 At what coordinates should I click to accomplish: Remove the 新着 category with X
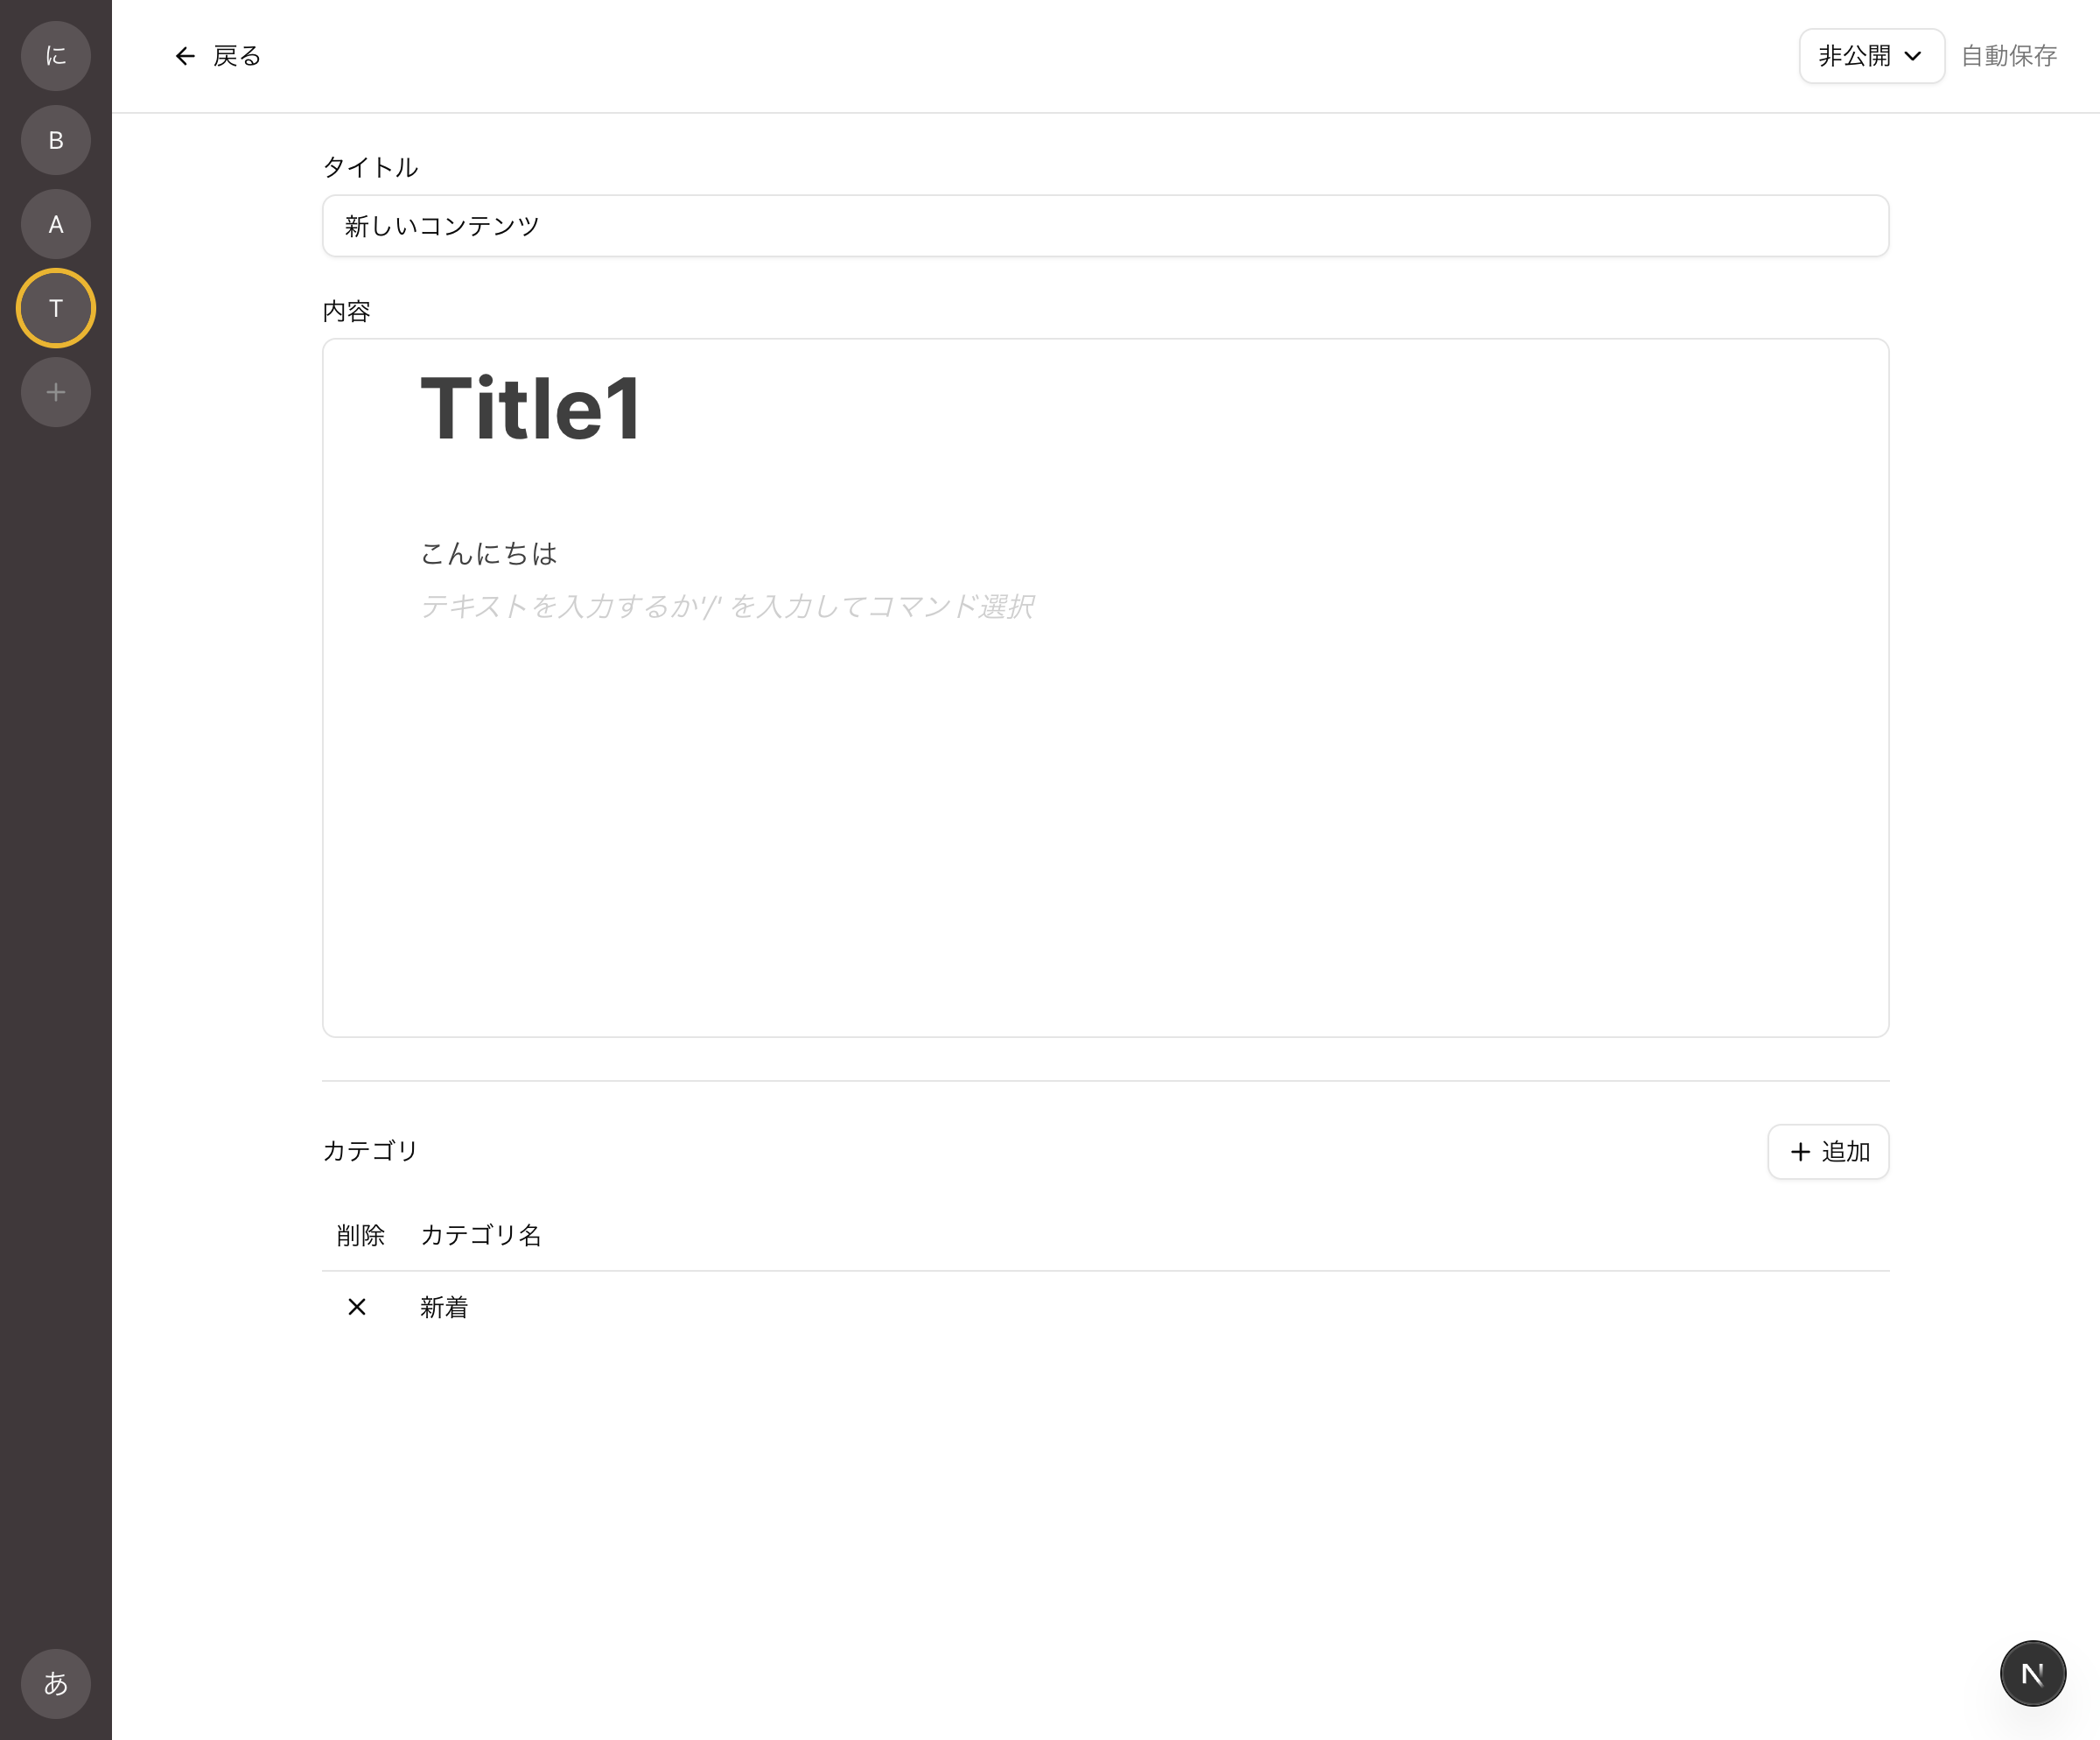pos(357,1307)
